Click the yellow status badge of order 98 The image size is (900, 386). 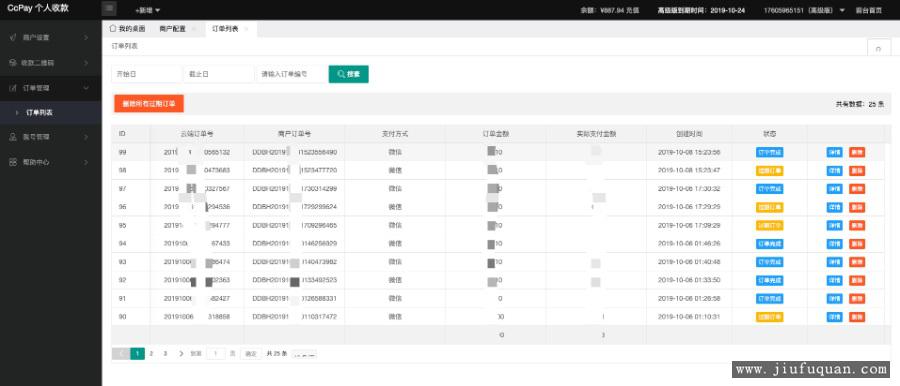pyautogui.click(x=769, y=171)
